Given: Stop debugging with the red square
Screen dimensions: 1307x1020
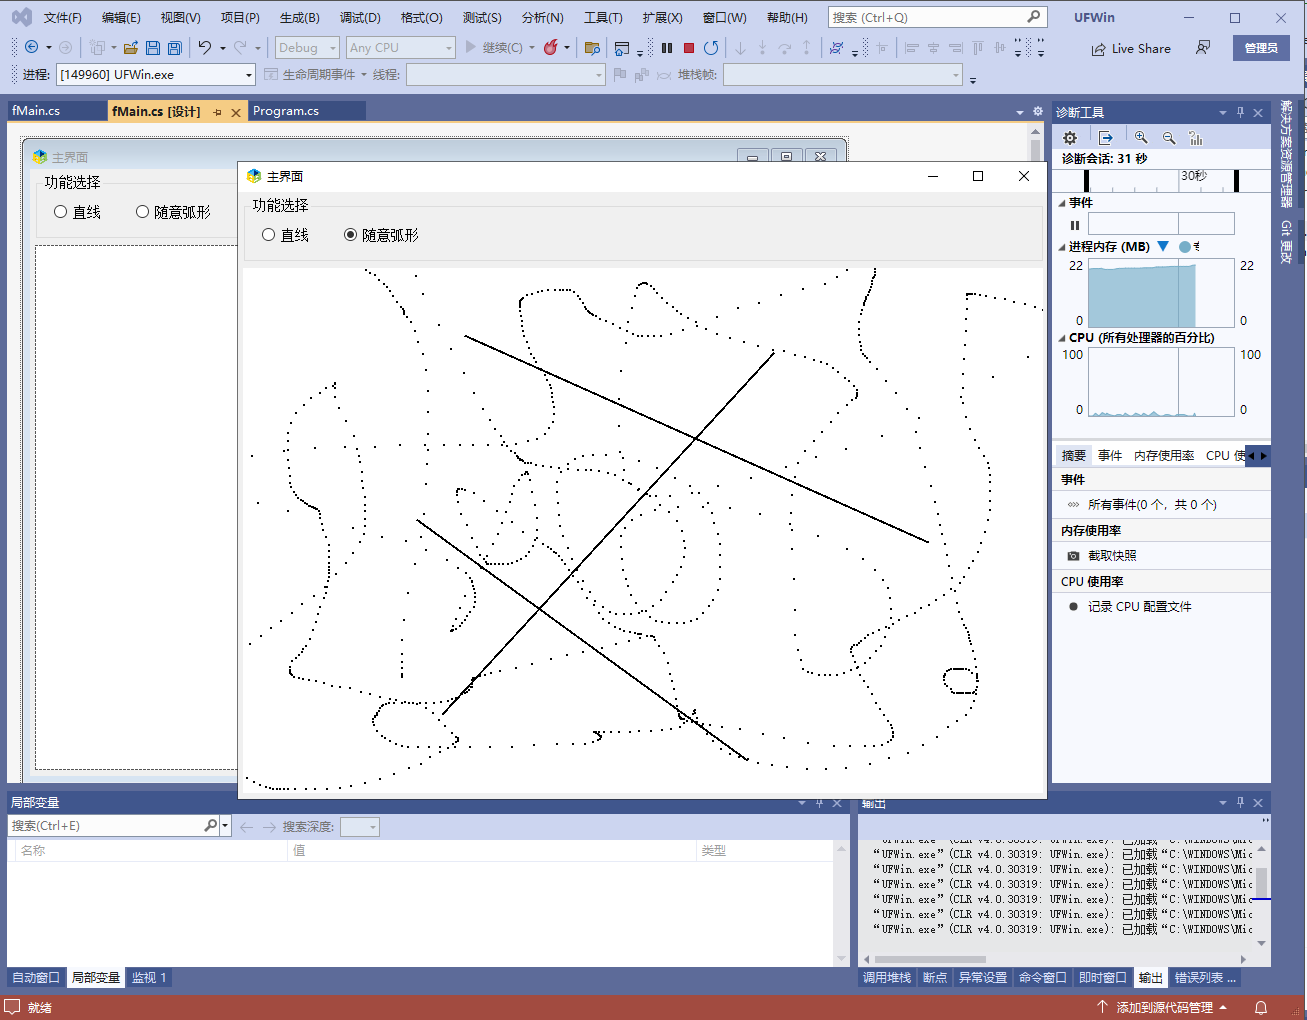Looking at the screenshot, I should tap(689, 47).
